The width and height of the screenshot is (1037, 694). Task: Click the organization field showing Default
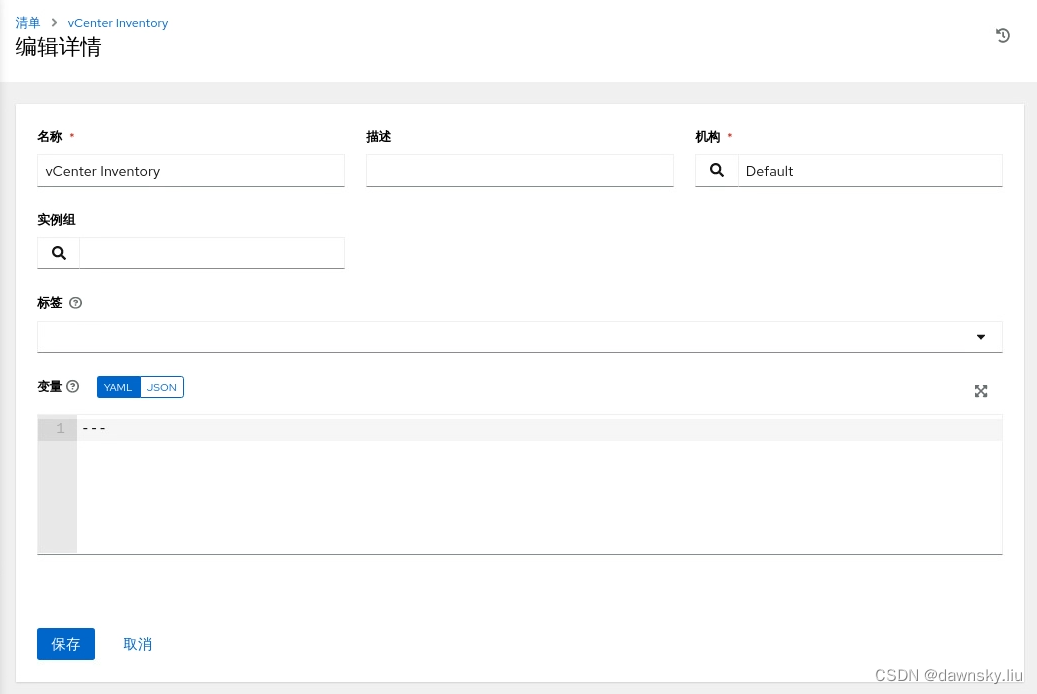[870, 171]
